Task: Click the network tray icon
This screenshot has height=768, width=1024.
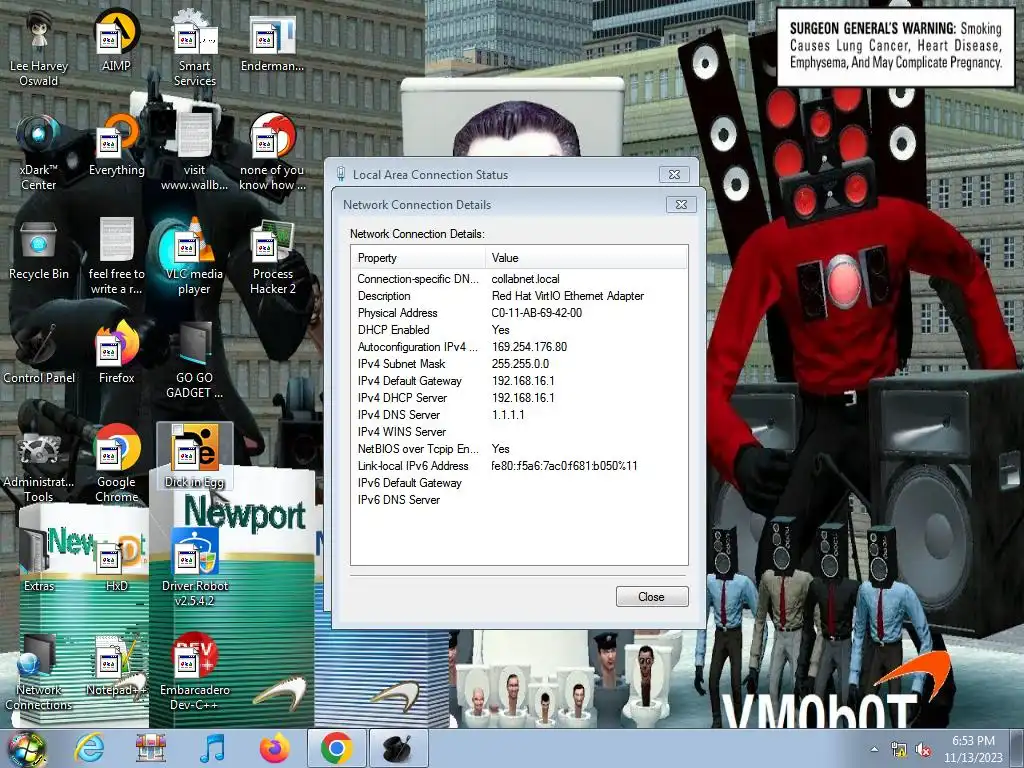Action: click(899, 750)
